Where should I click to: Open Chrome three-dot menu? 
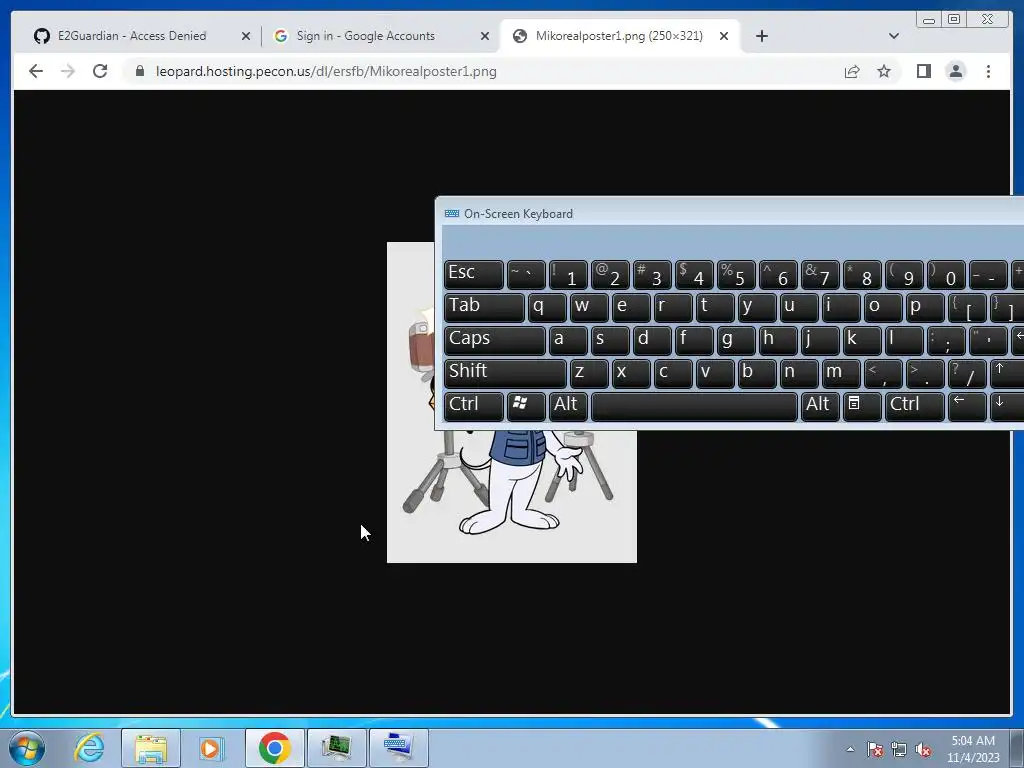pos(988,71)
